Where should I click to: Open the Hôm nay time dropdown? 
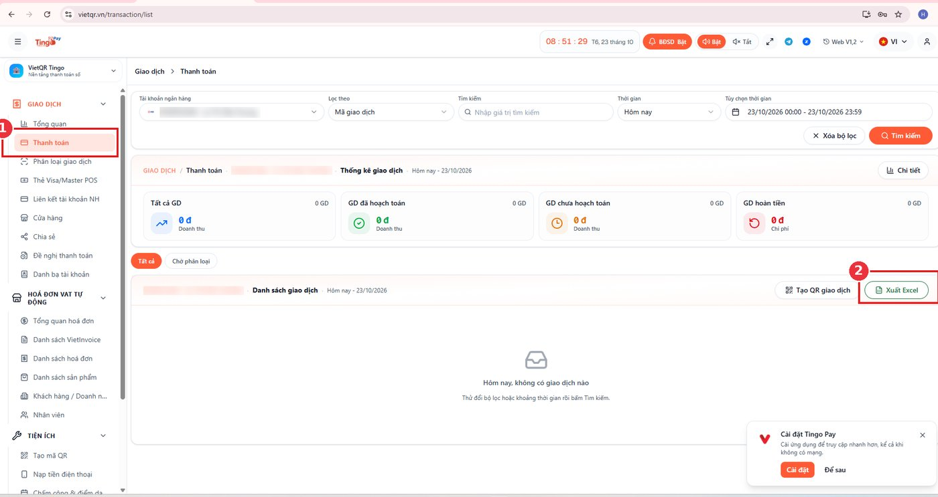[668, 112]
